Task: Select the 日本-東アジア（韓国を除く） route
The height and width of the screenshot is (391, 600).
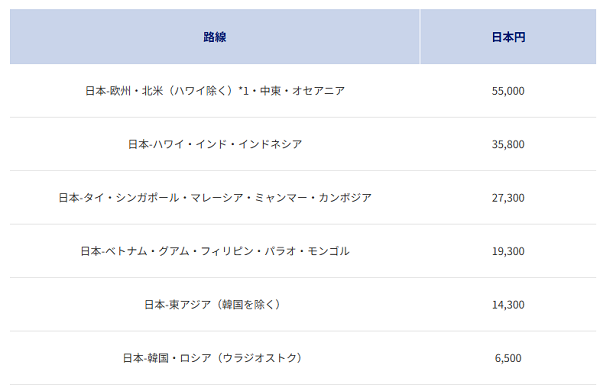Action: click(x=213, y=305)
